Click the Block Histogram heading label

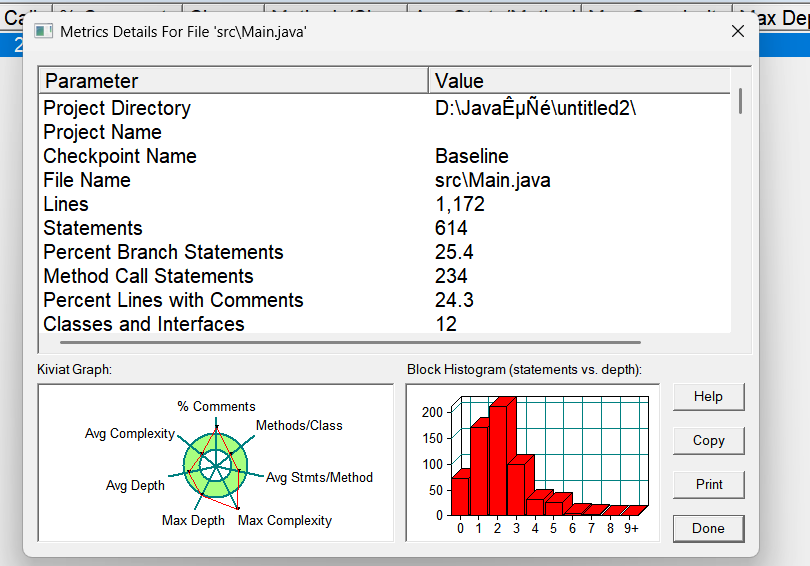pyautogui.click(x=524, y=370)
